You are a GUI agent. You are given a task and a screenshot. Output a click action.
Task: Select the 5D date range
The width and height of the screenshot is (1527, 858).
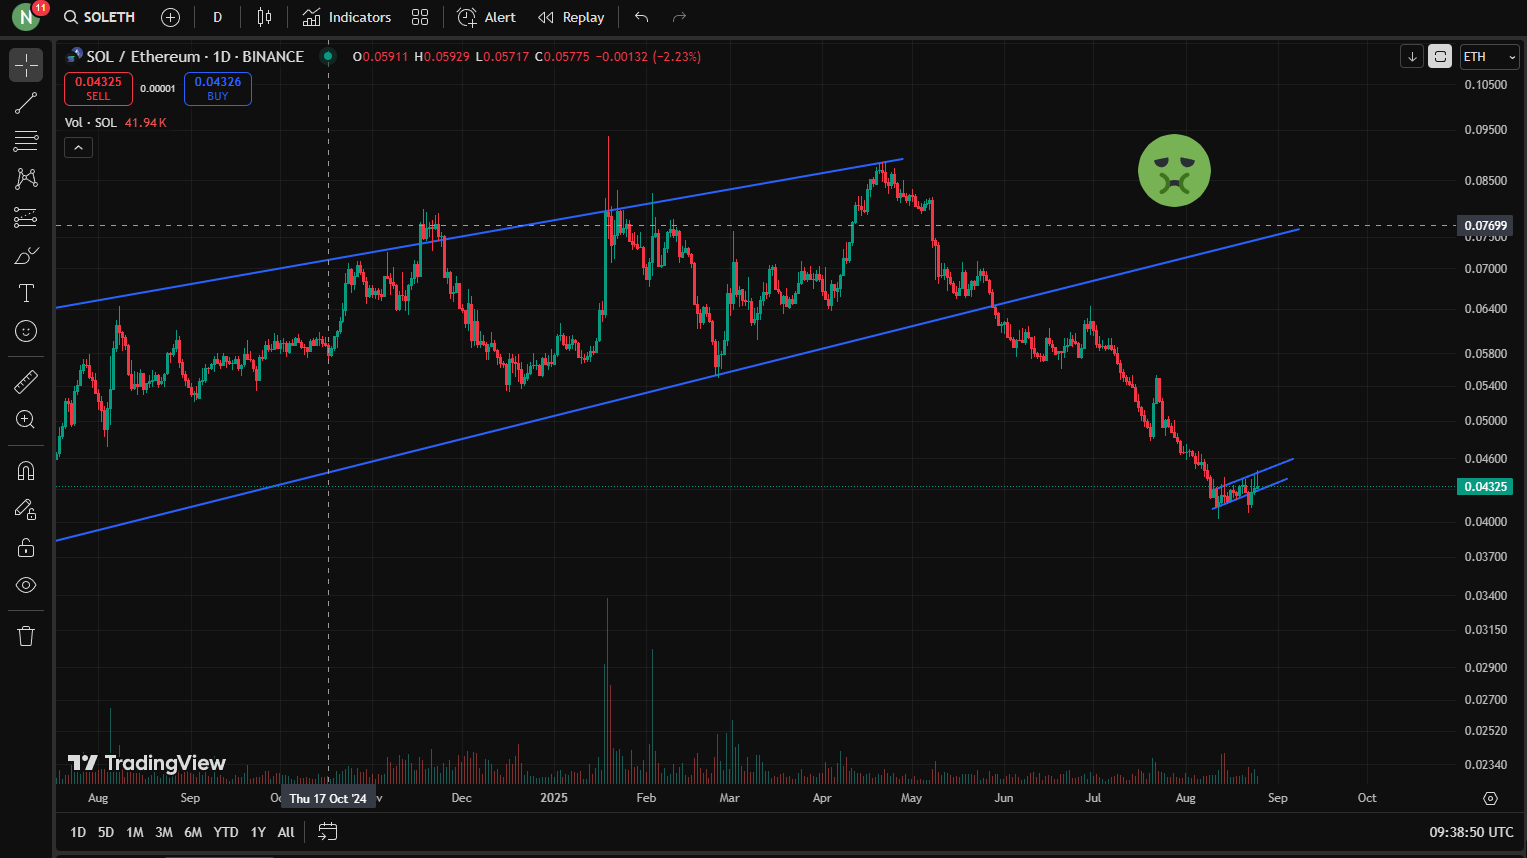pos(106,832)
